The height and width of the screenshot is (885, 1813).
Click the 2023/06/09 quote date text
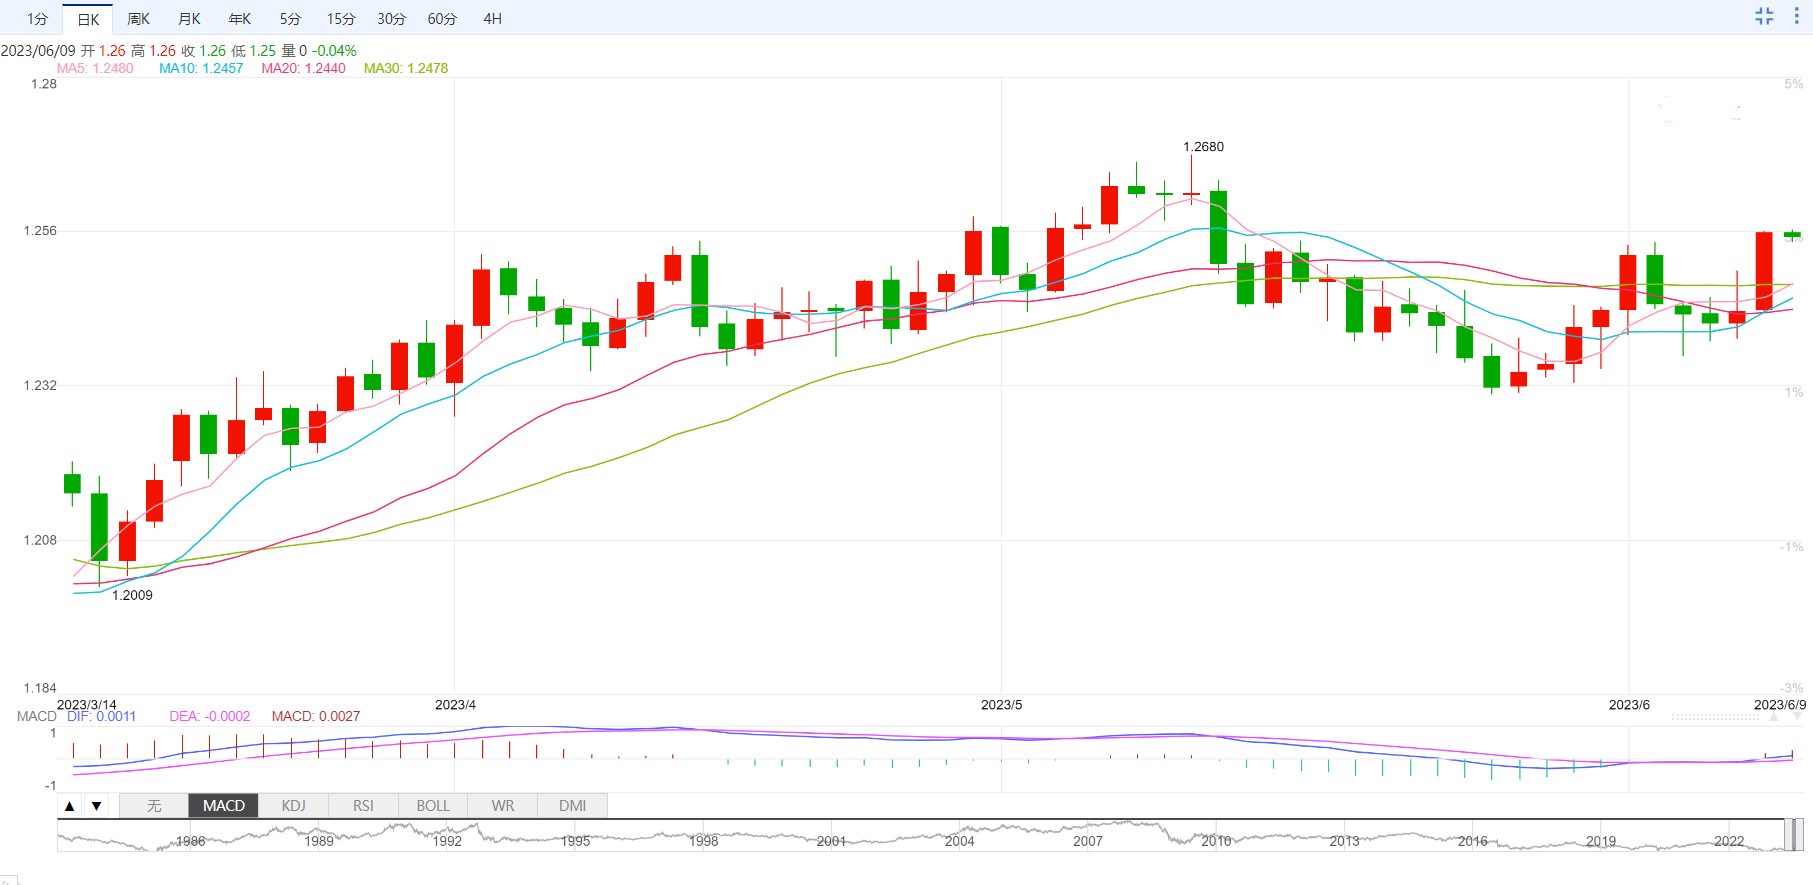point(38,51)
